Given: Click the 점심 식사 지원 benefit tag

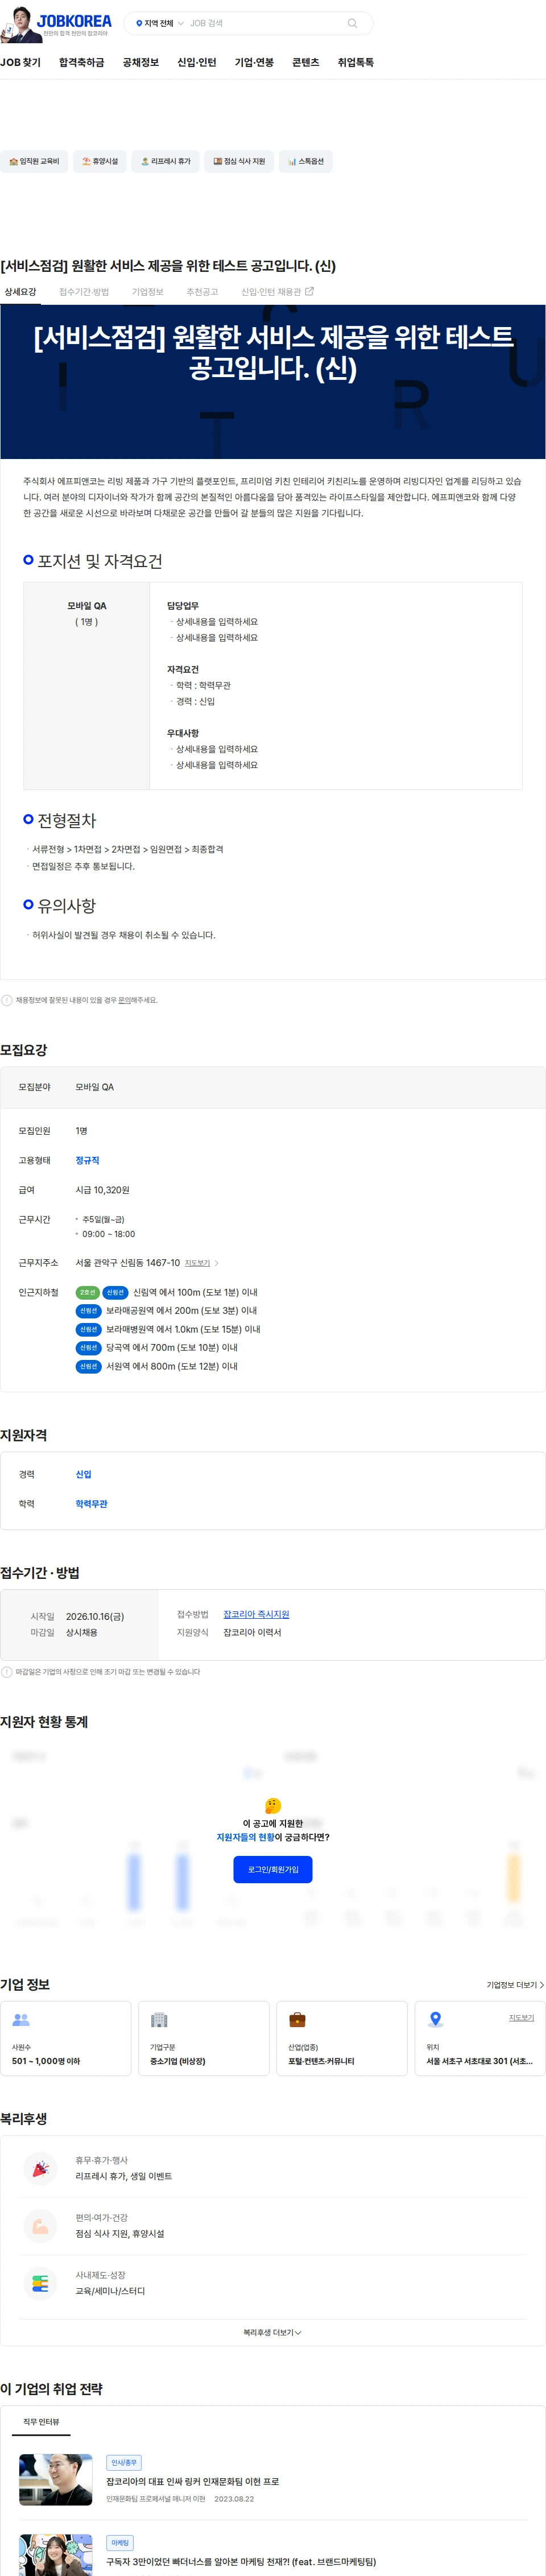Looking at the screenshot, I should (x=239, y=161).
